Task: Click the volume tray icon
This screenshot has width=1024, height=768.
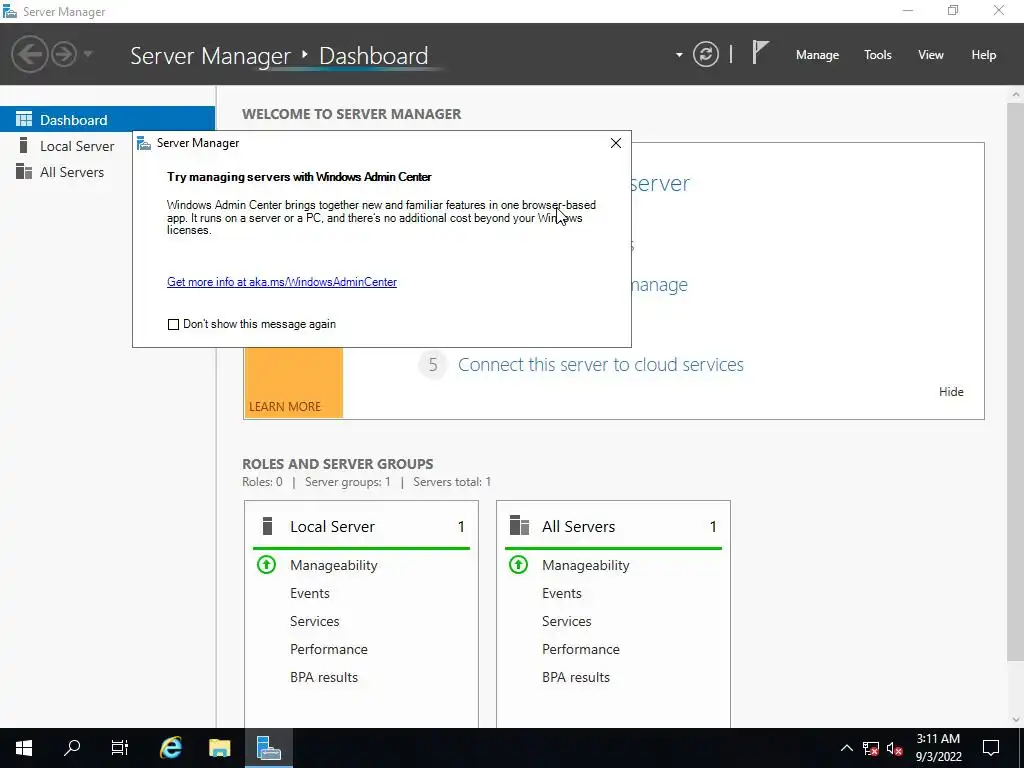Action: tap(895, 748)
